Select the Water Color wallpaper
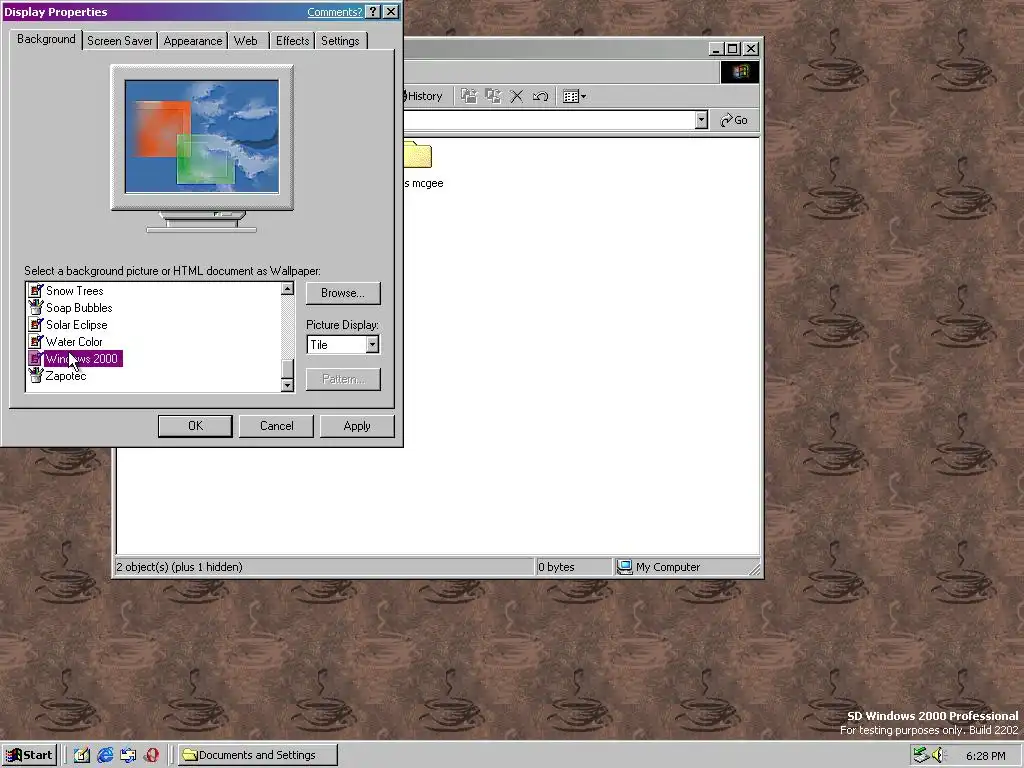 point(74,342)
